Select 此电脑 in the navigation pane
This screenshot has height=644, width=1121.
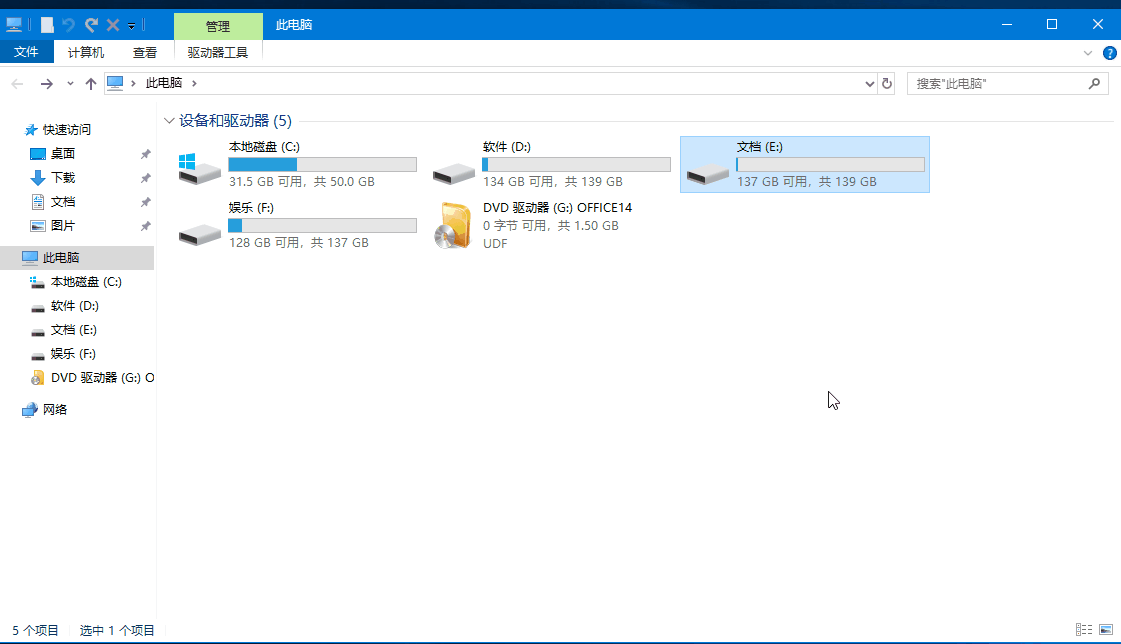tap(77, 257)
